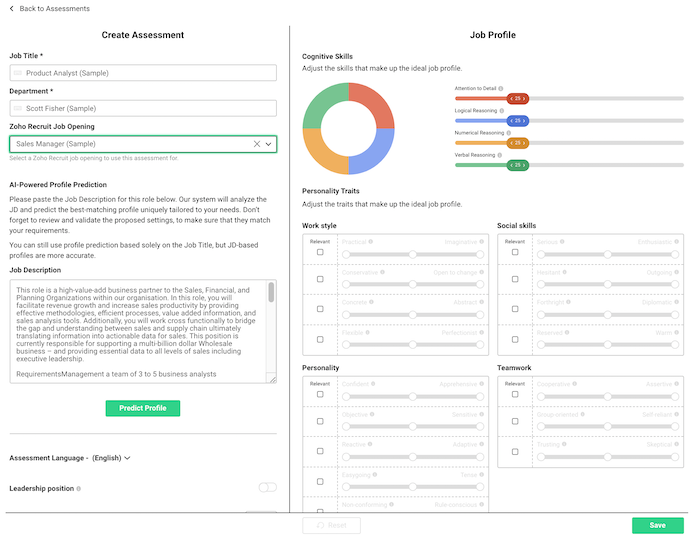Click the Back to Assessments arrow icon

tap(11, 9)
